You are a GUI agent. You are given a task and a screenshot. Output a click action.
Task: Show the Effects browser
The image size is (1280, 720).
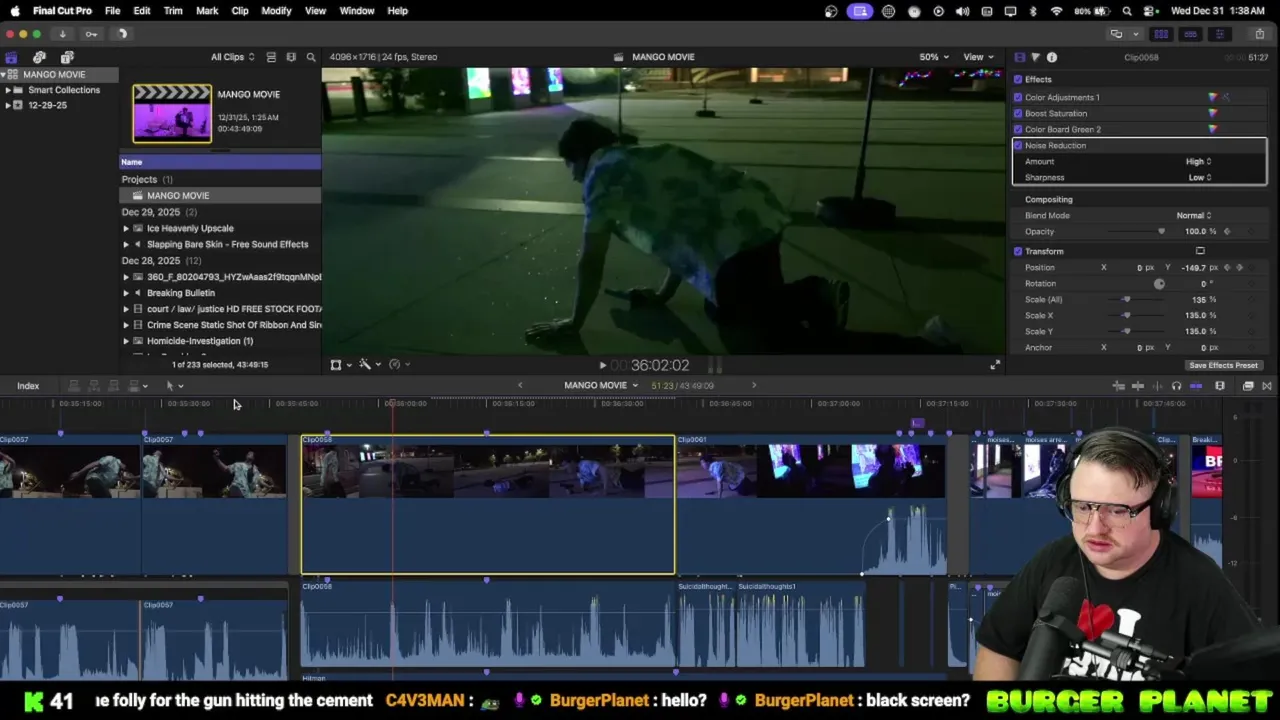(1248, 386)
